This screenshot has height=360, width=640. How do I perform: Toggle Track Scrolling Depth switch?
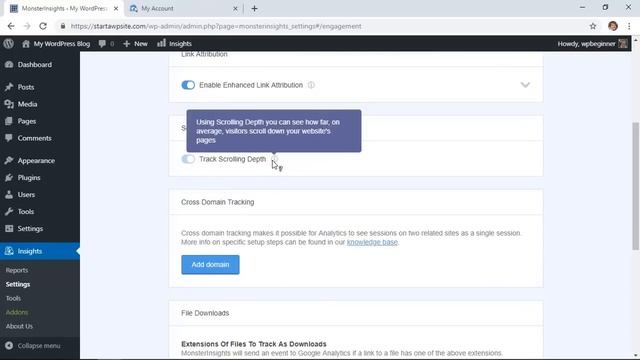[188, 159]
